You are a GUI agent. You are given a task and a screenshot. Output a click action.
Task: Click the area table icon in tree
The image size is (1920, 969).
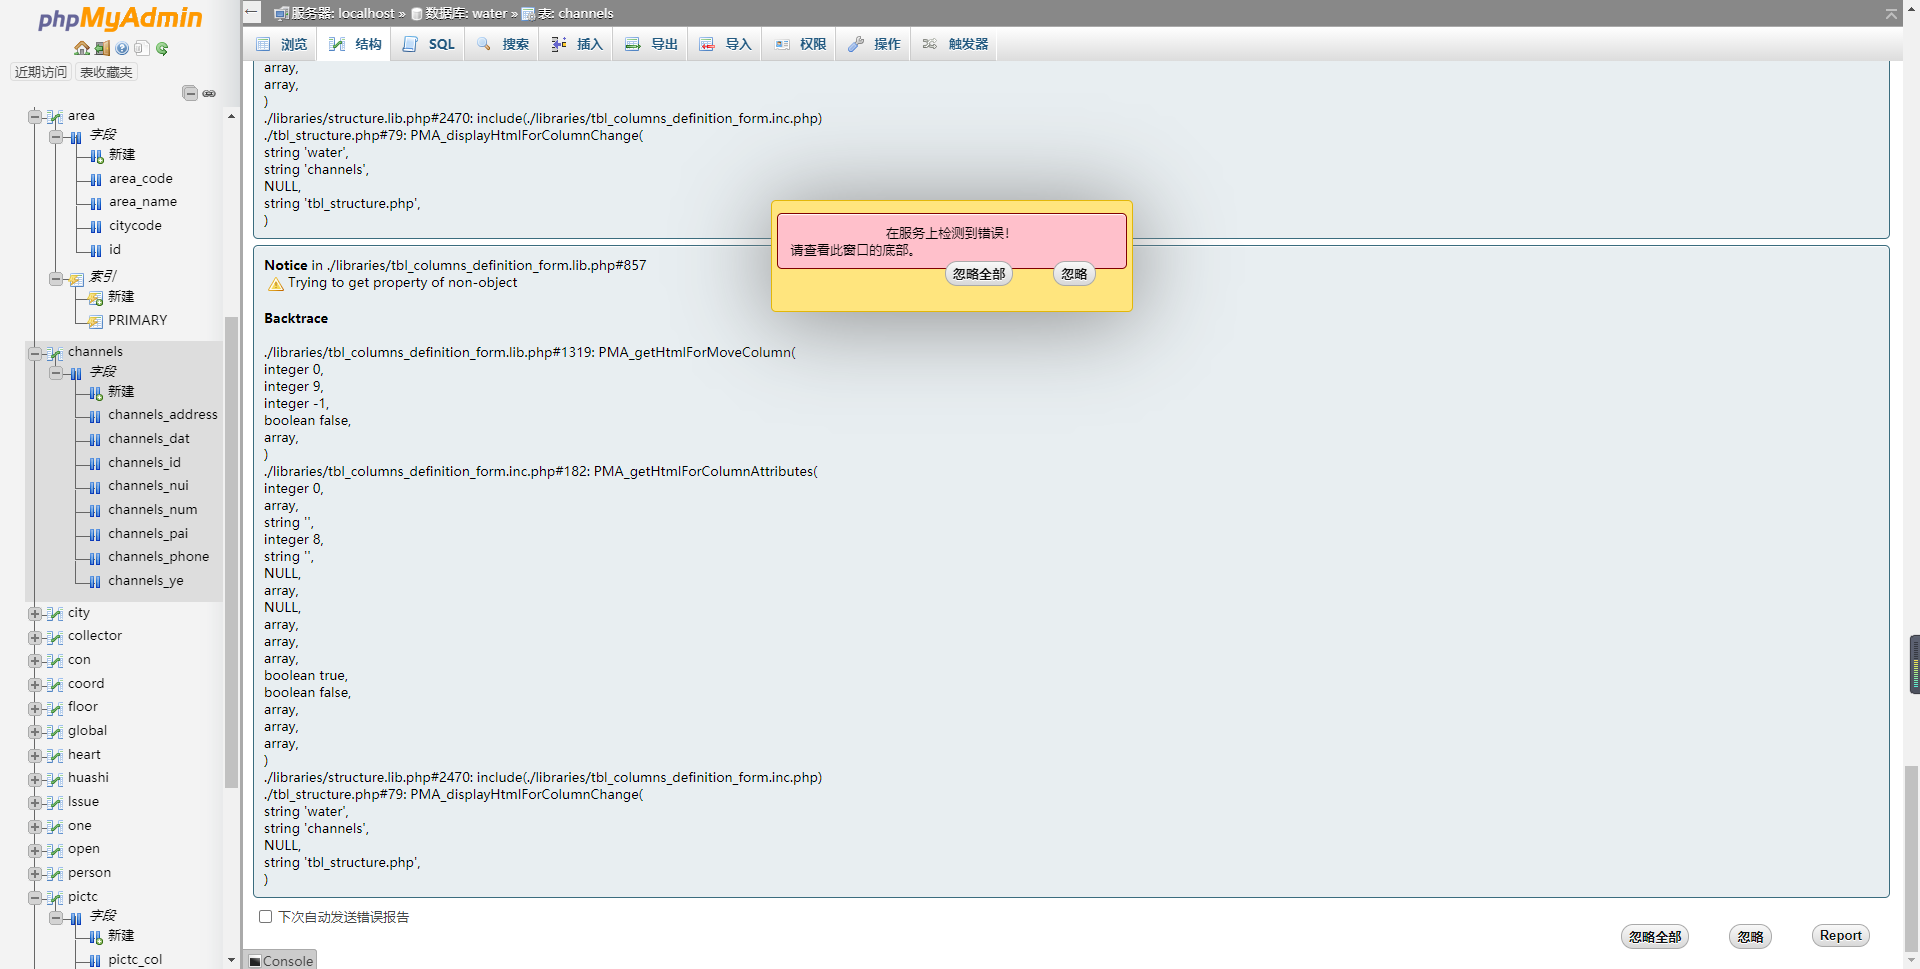[x=55, y=117]
